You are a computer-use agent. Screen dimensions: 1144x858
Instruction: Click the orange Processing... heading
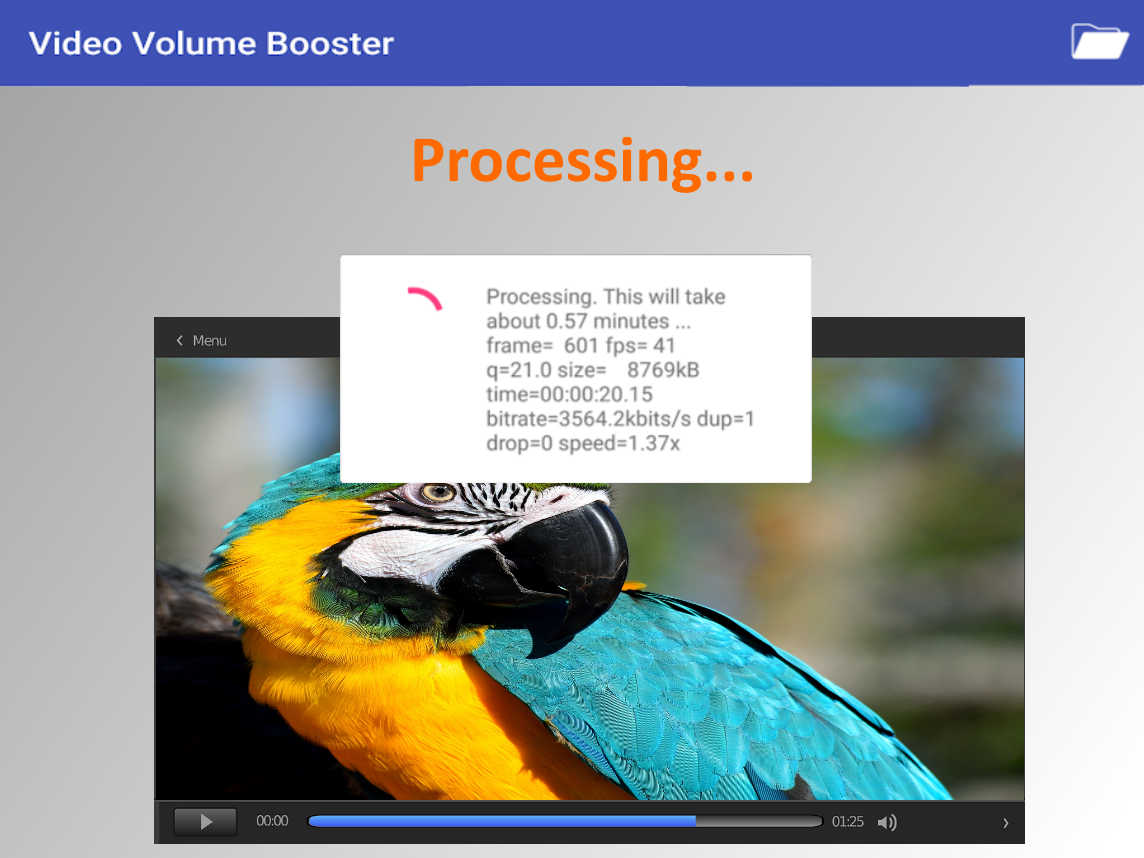[x=582, y=160]
